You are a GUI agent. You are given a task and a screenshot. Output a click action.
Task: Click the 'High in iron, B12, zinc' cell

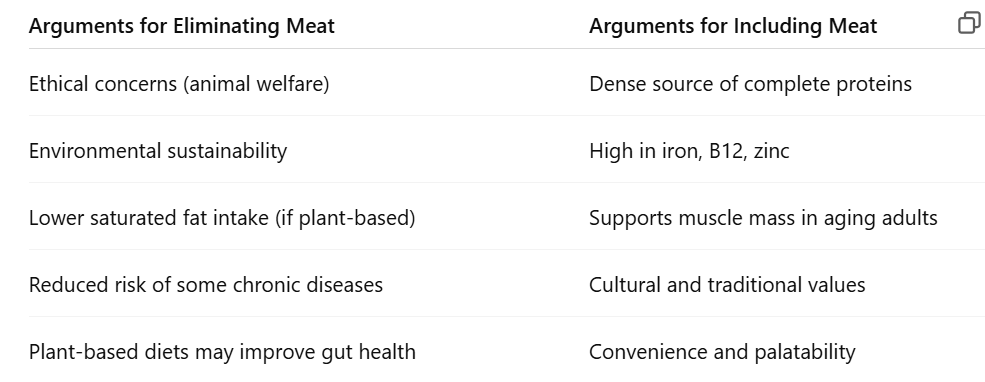point(689,151)
